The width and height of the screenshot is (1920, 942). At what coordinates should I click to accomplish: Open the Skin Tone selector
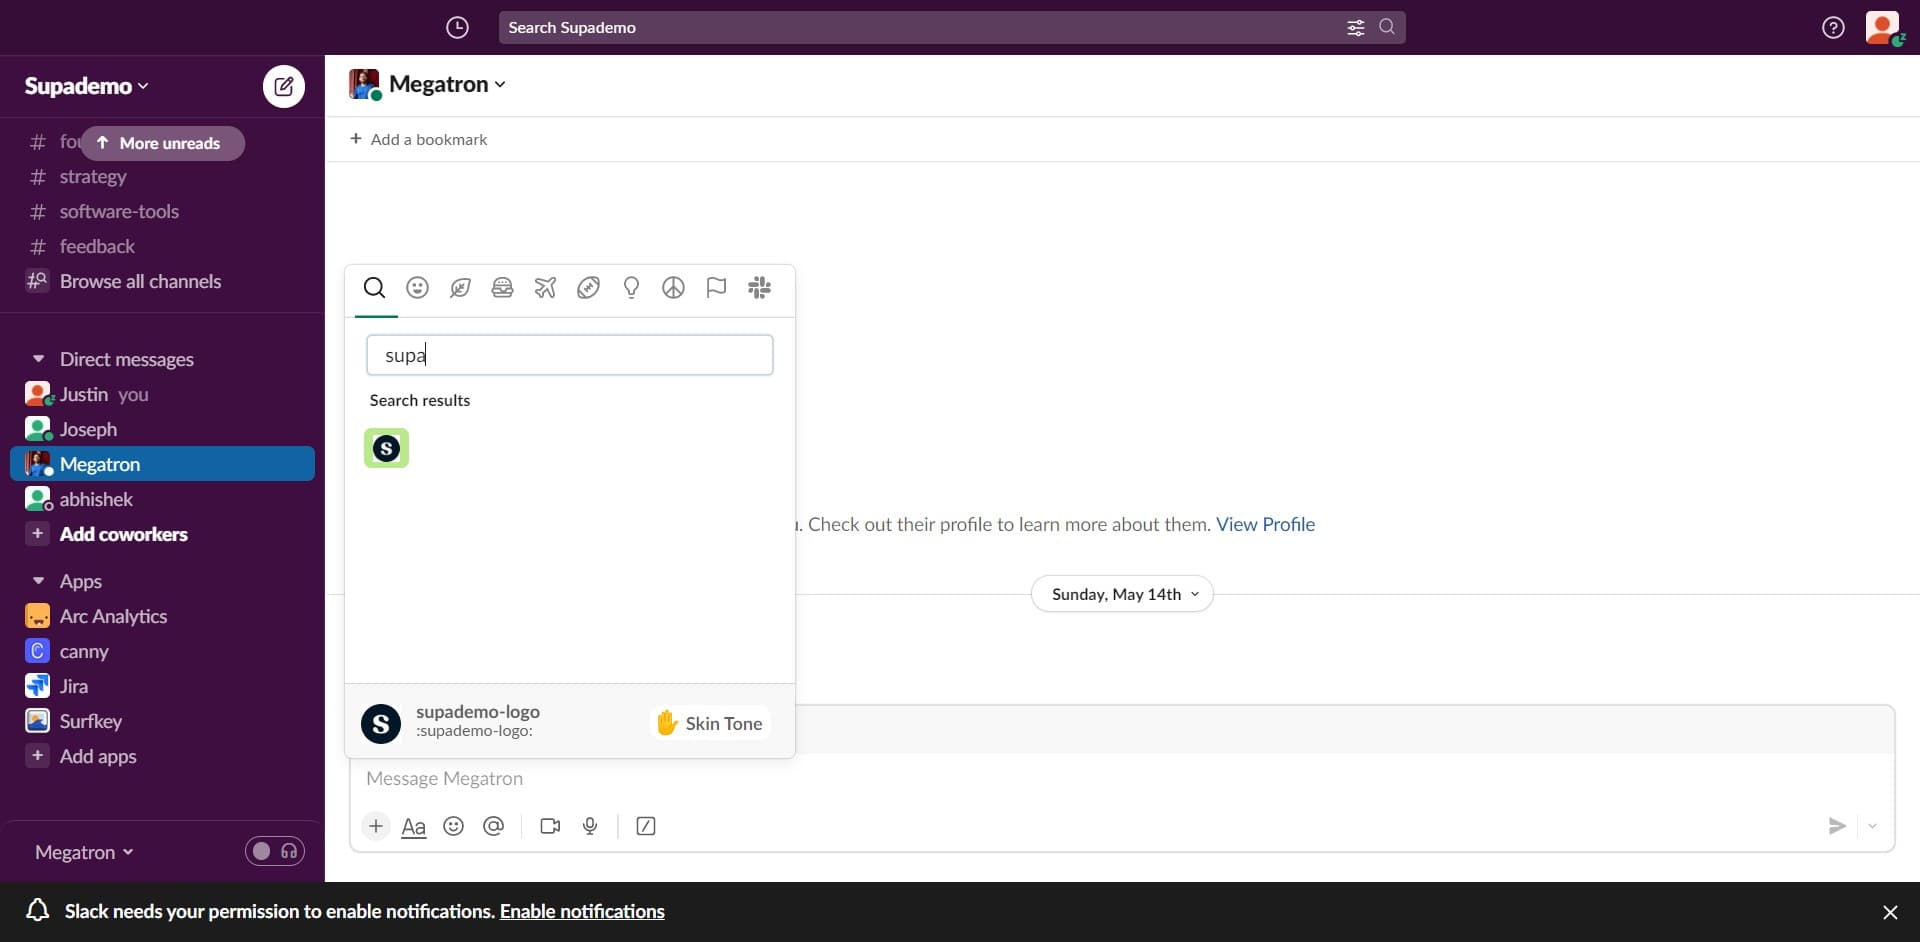point(709,723)
